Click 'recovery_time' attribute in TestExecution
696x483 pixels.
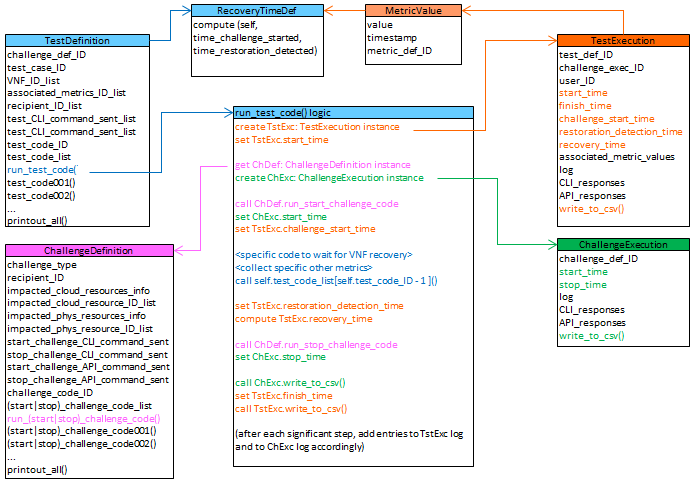(592, 145)
